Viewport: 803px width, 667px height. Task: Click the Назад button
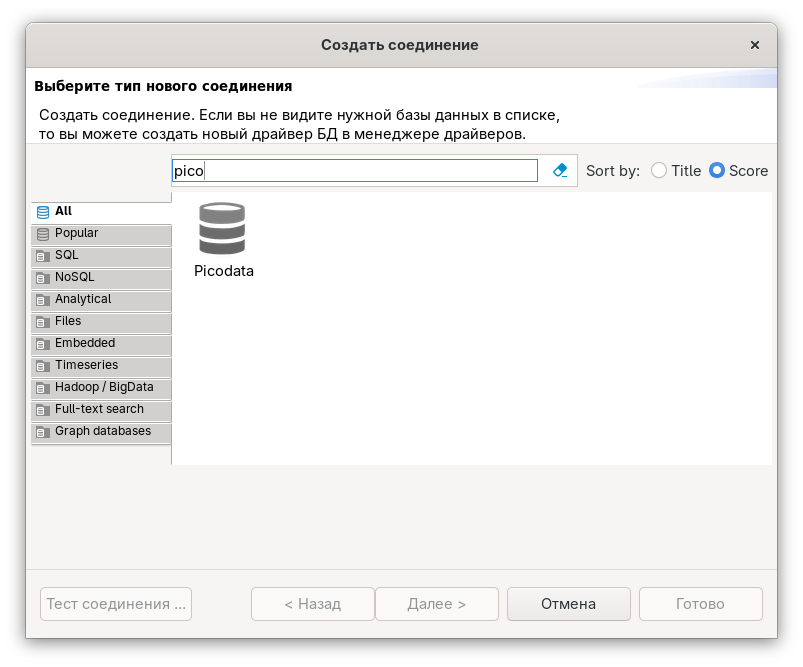pyautogui.click(x=312, y=603)
